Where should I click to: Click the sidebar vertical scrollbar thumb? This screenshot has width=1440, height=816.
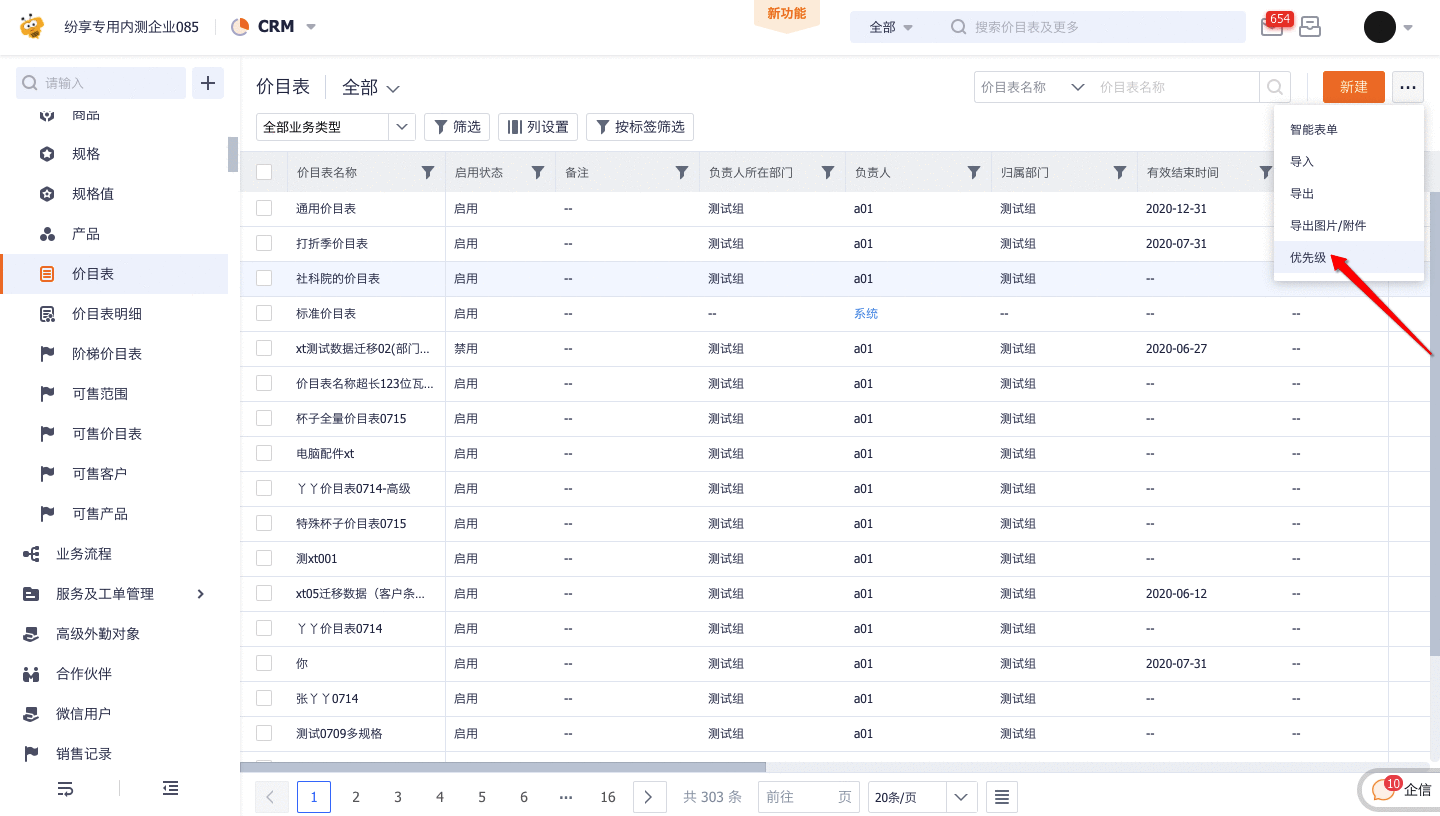click(x=233, y=155)
